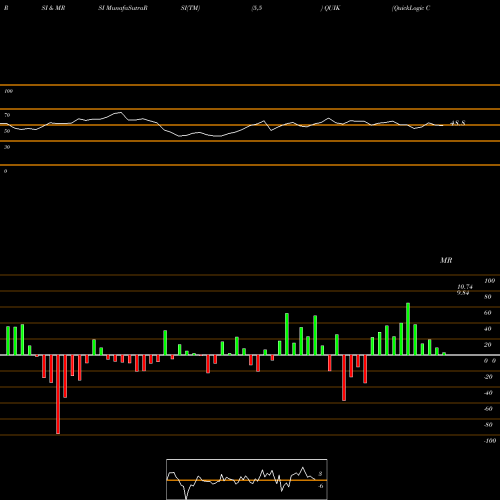This screenshot has height=500, width=500.
Task: Click the RSI axis label 70
Action: tap(7, 115)
